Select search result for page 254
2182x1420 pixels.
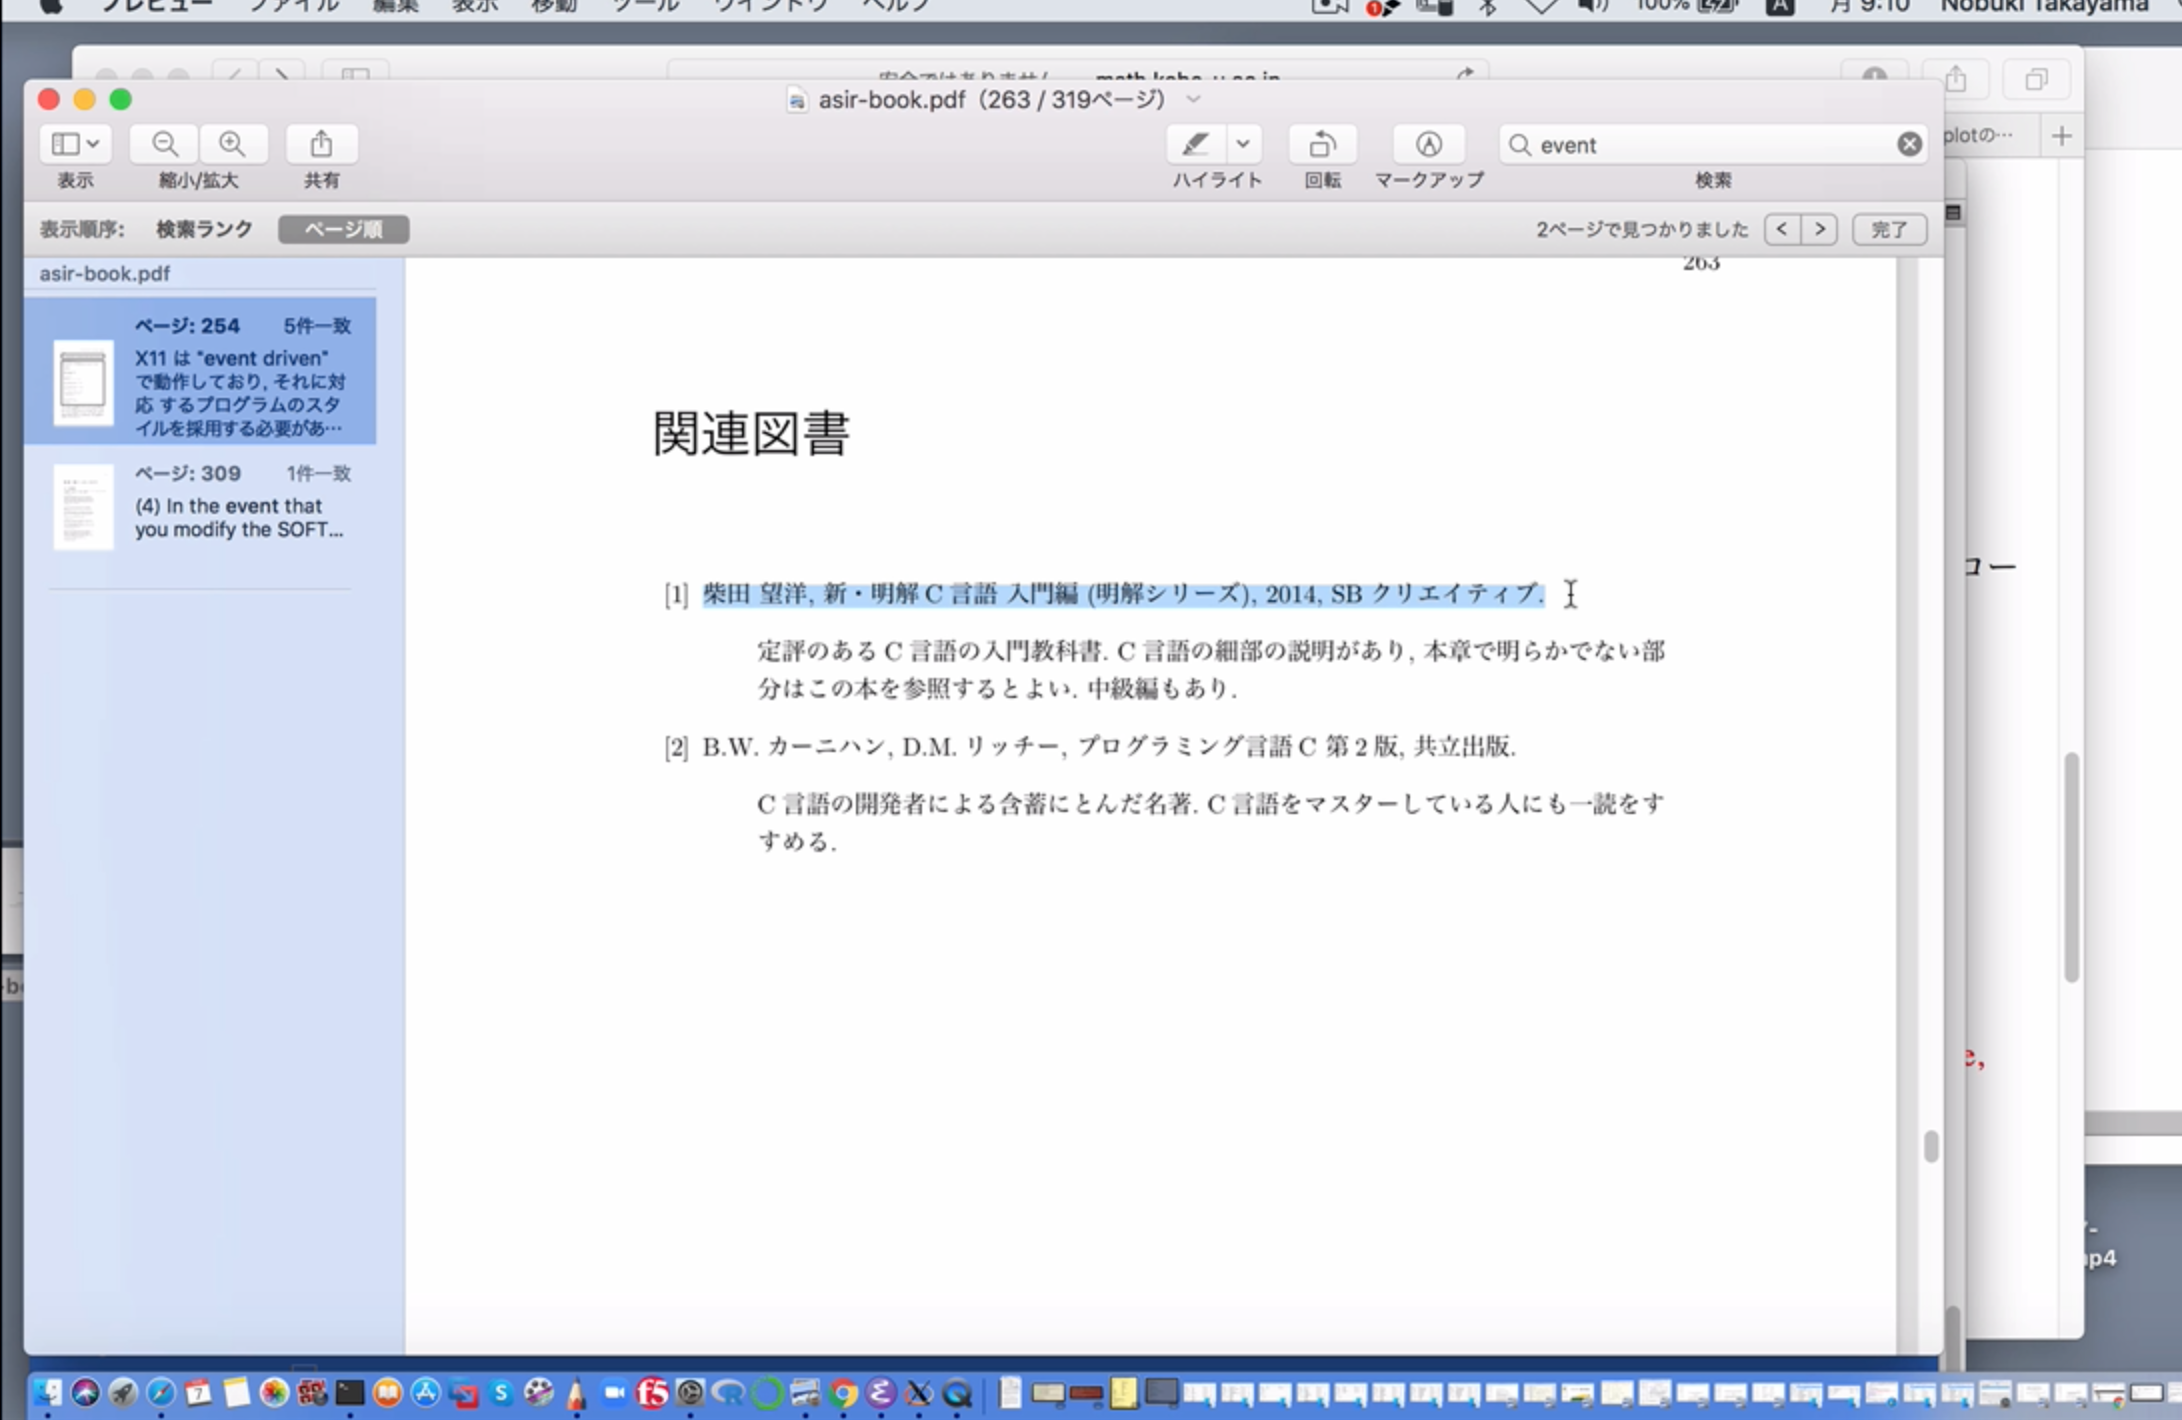point(200,371)
